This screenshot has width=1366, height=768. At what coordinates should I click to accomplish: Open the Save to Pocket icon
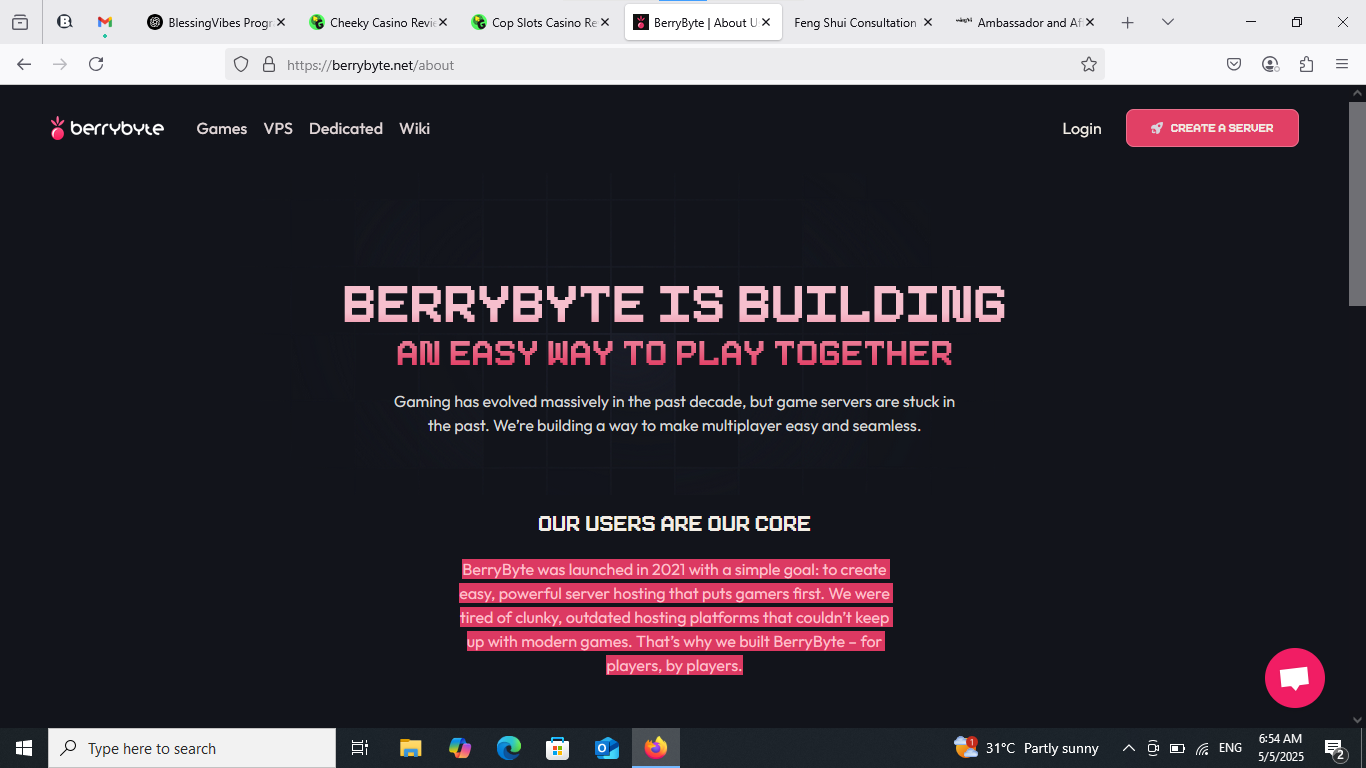pyautogui.click(x=1234, y=64)
